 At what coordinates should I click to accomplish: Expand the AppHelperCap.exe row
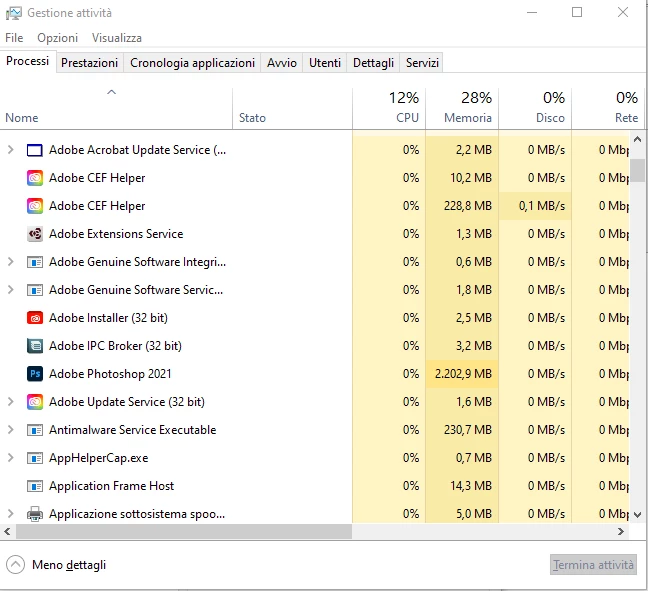tap(11, 458)
